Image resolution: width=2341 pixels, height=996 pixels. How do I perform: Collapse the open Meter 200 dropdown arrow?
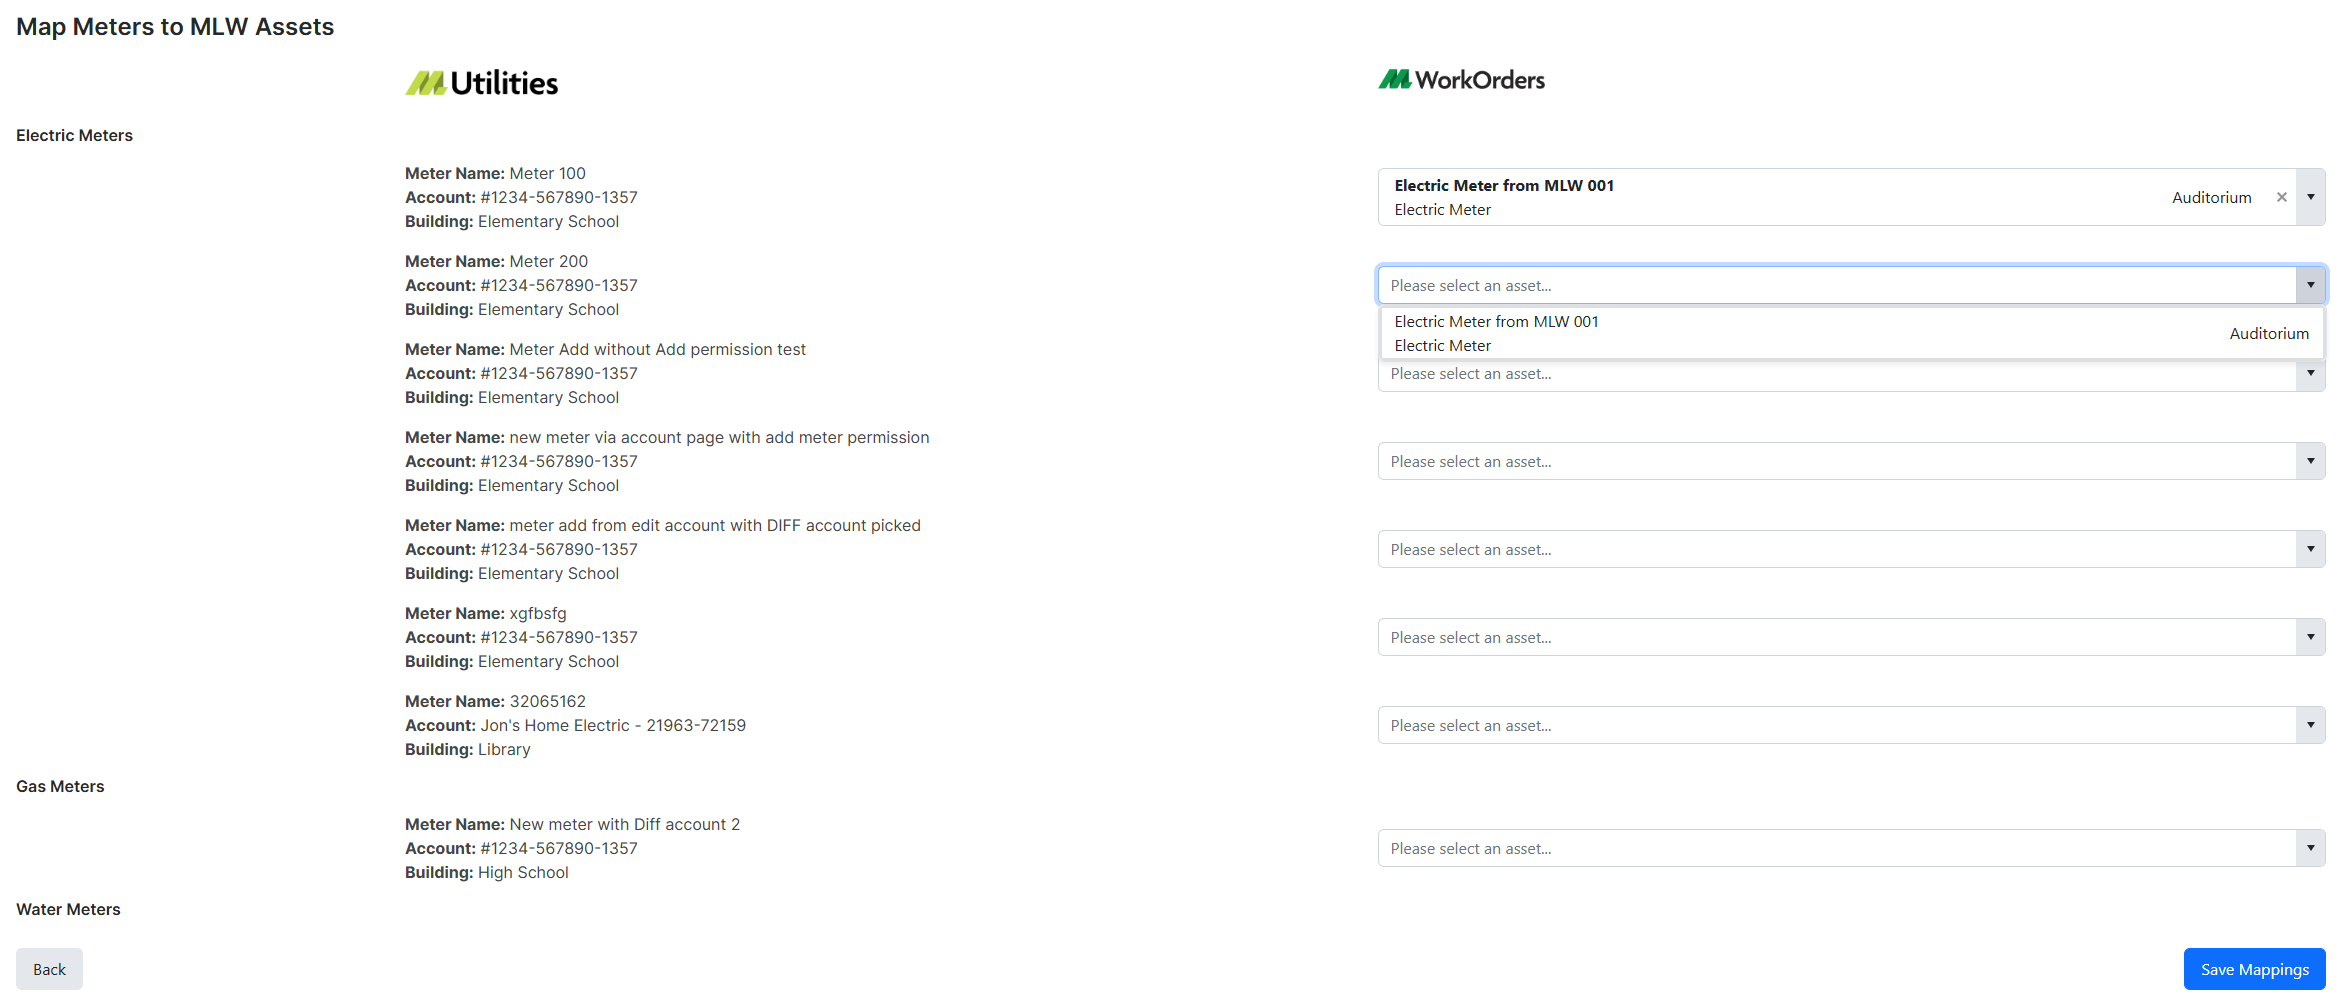(2310, 285)
